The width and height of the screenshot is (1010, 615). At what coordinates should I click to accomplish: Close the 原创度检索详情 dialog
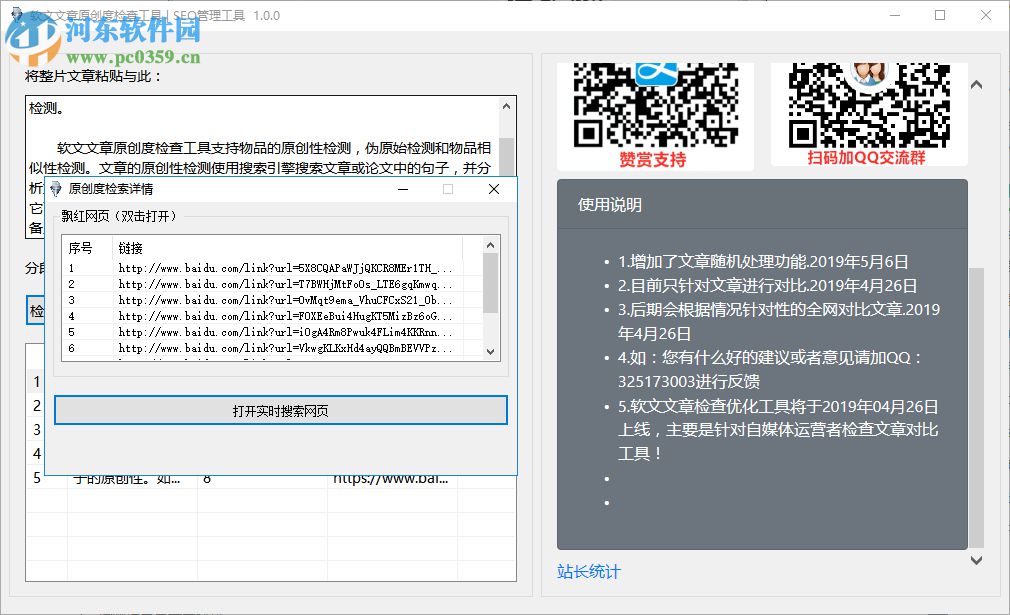click(494, 189)
